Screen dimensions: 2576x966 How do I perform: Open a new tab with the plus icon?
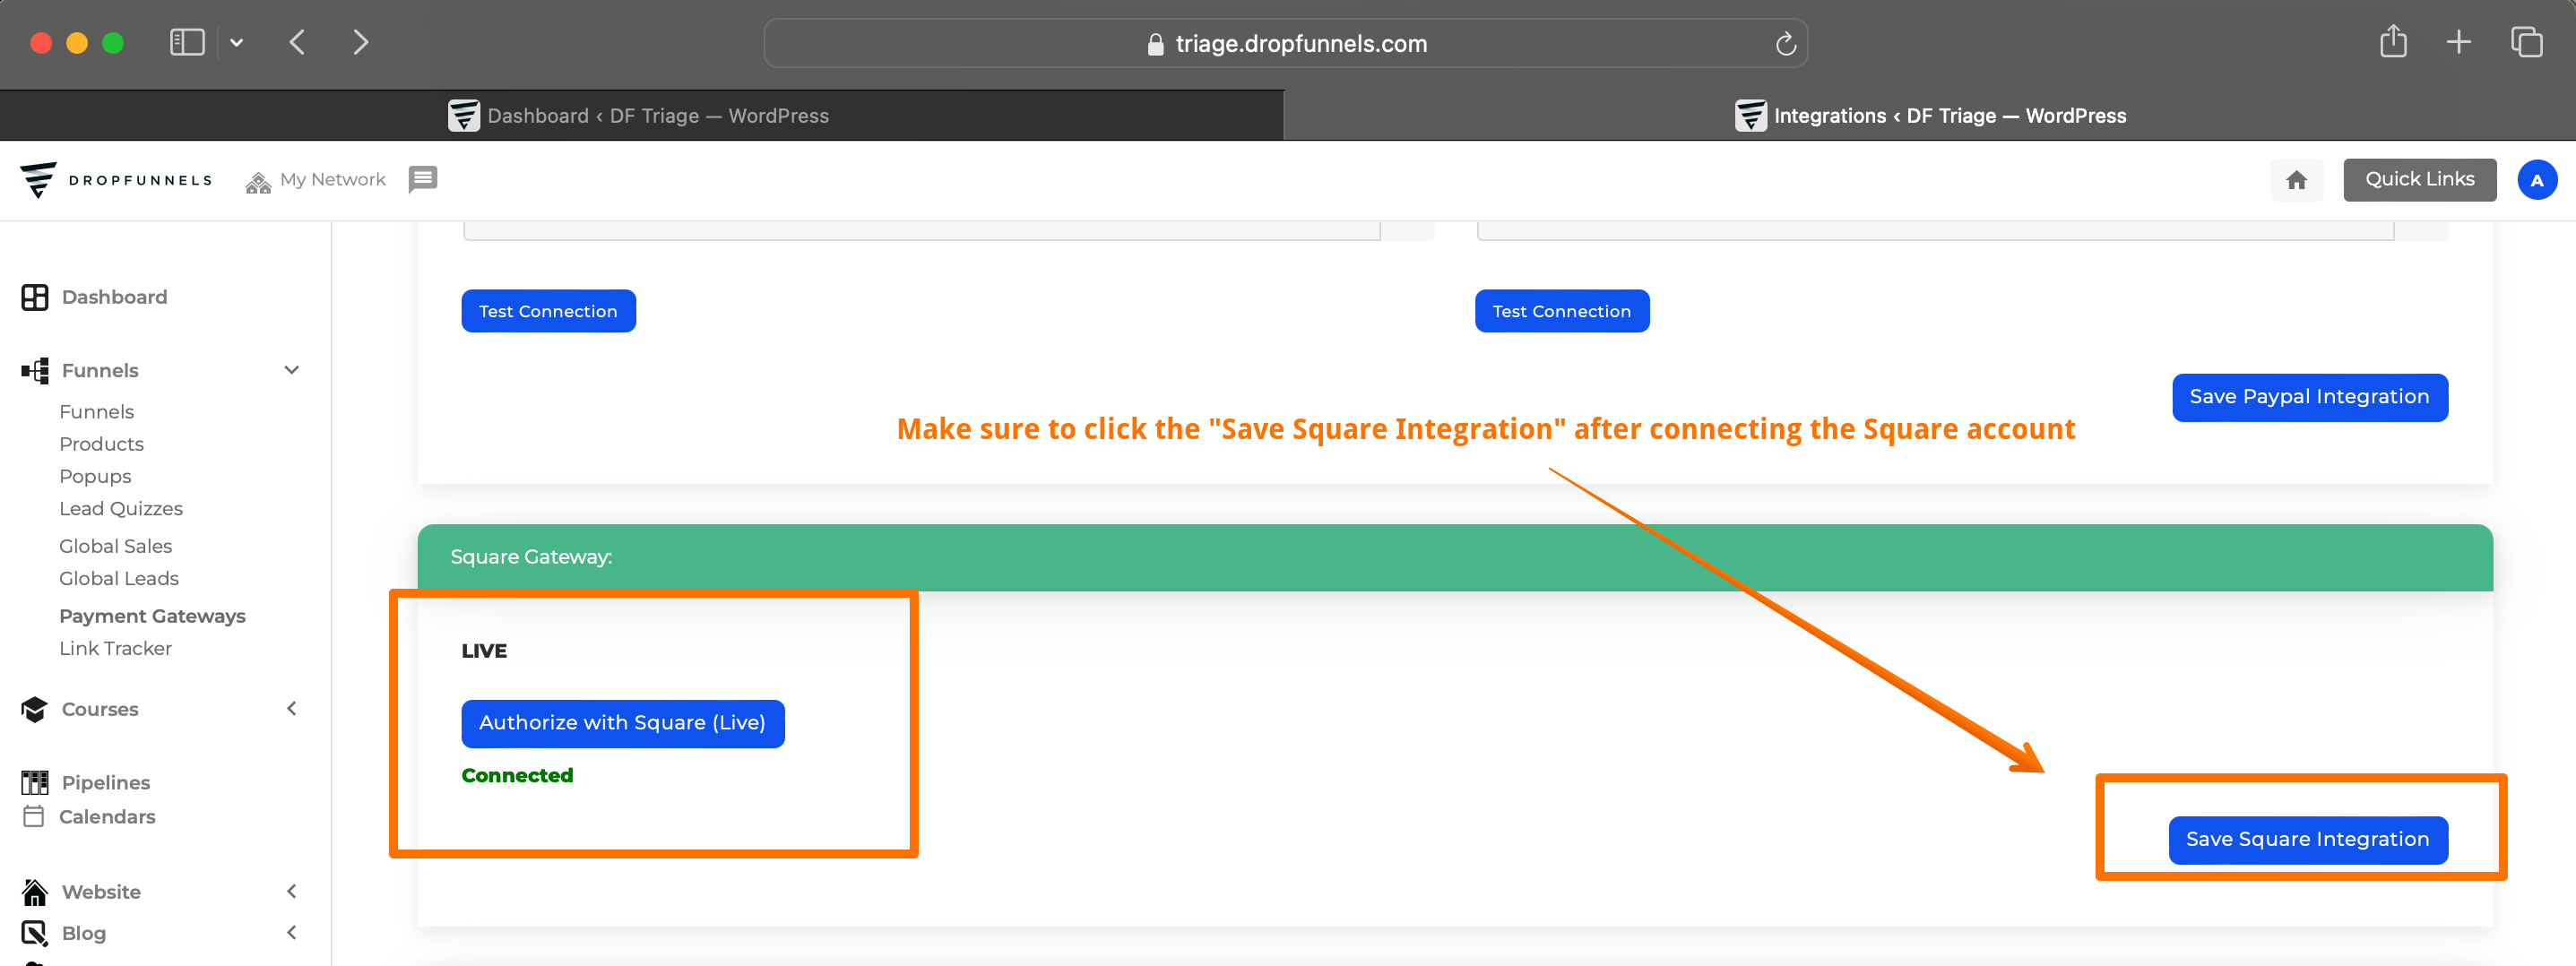[x=2459, y=42]
